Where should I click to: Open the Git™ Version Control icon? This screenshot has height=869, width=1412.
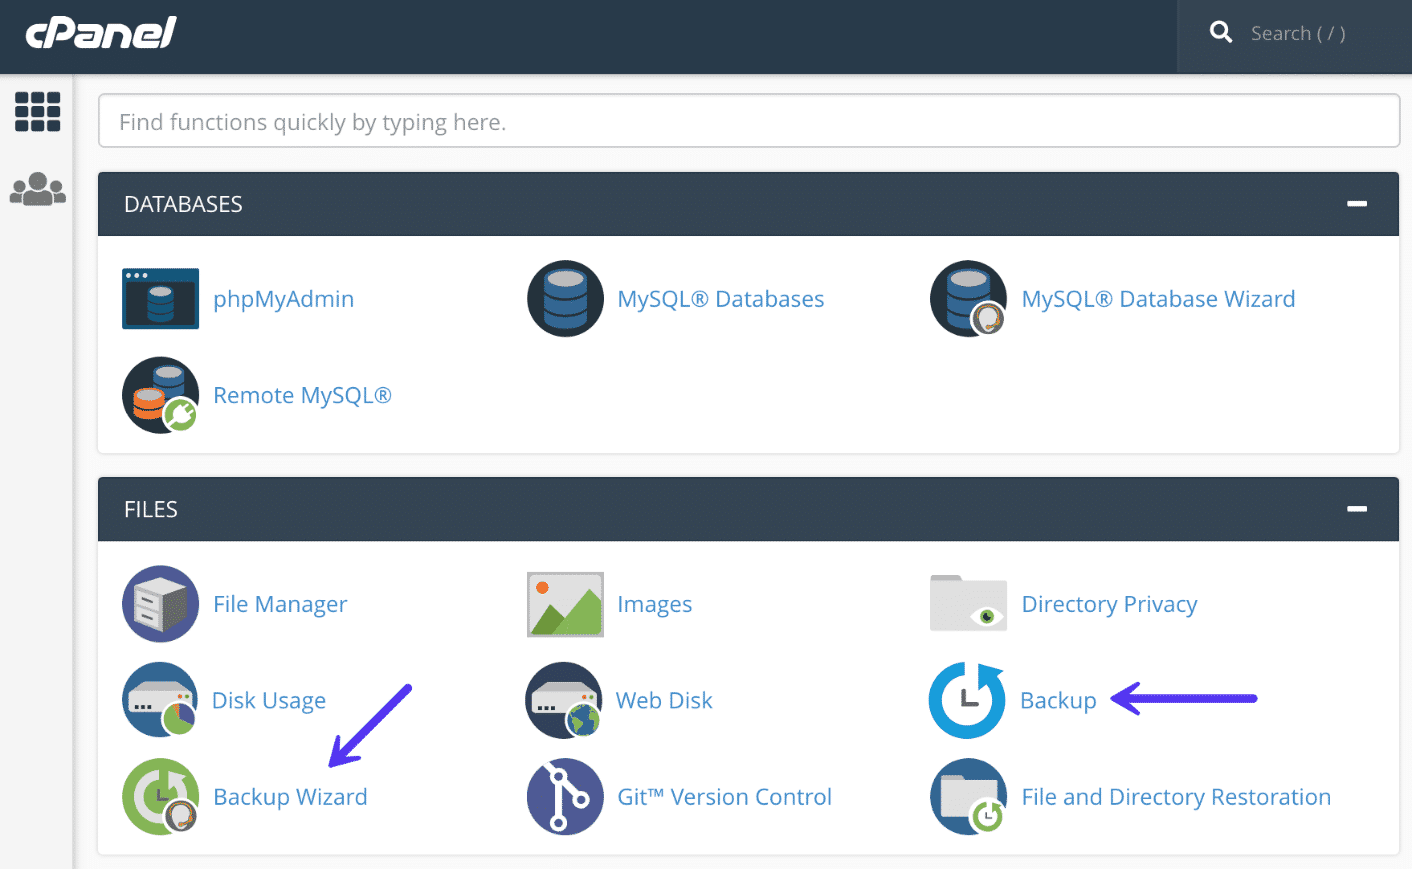(565, 797)
